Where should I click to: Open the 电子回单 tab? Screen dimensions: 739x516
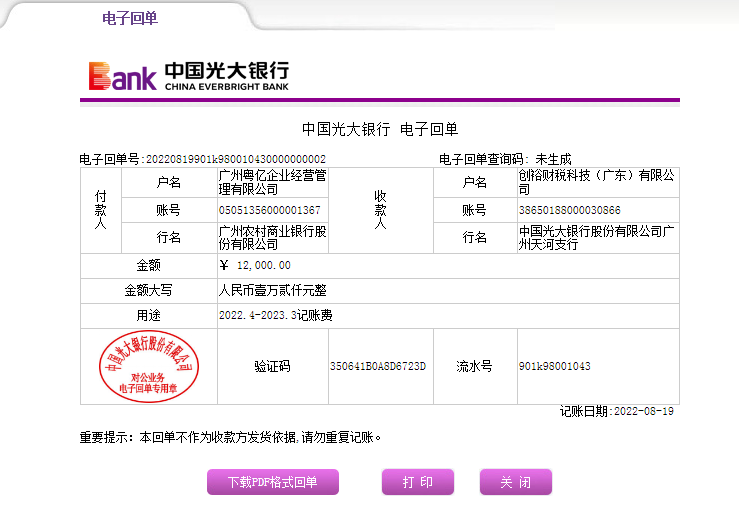coord(130,18)
